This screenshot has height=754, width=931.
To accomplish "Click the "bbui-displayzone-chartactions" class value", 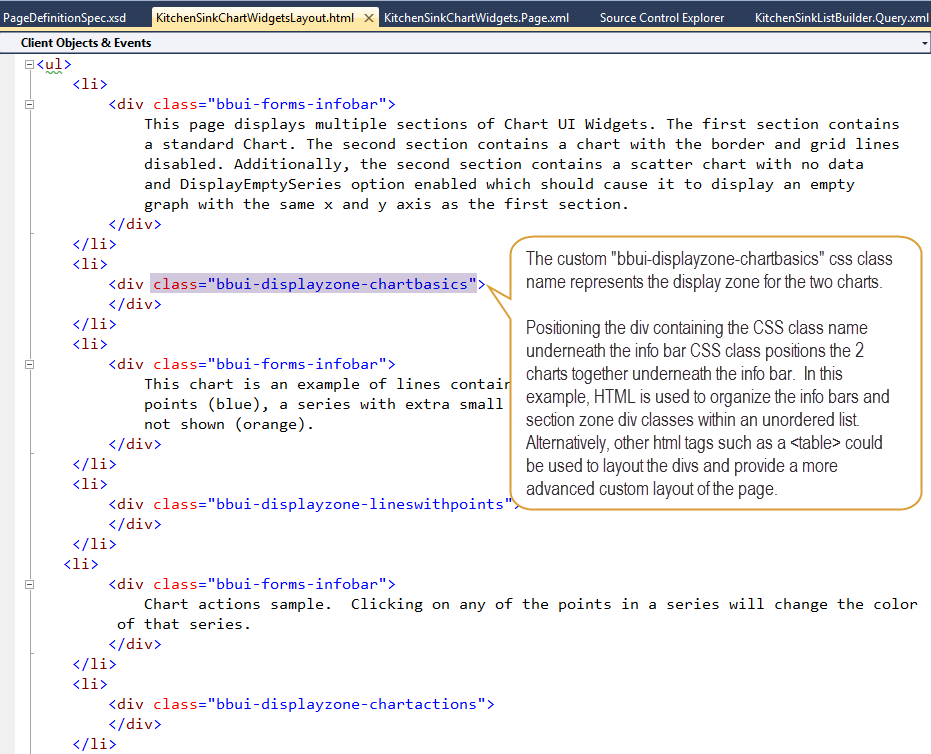I will coord(346,705).
